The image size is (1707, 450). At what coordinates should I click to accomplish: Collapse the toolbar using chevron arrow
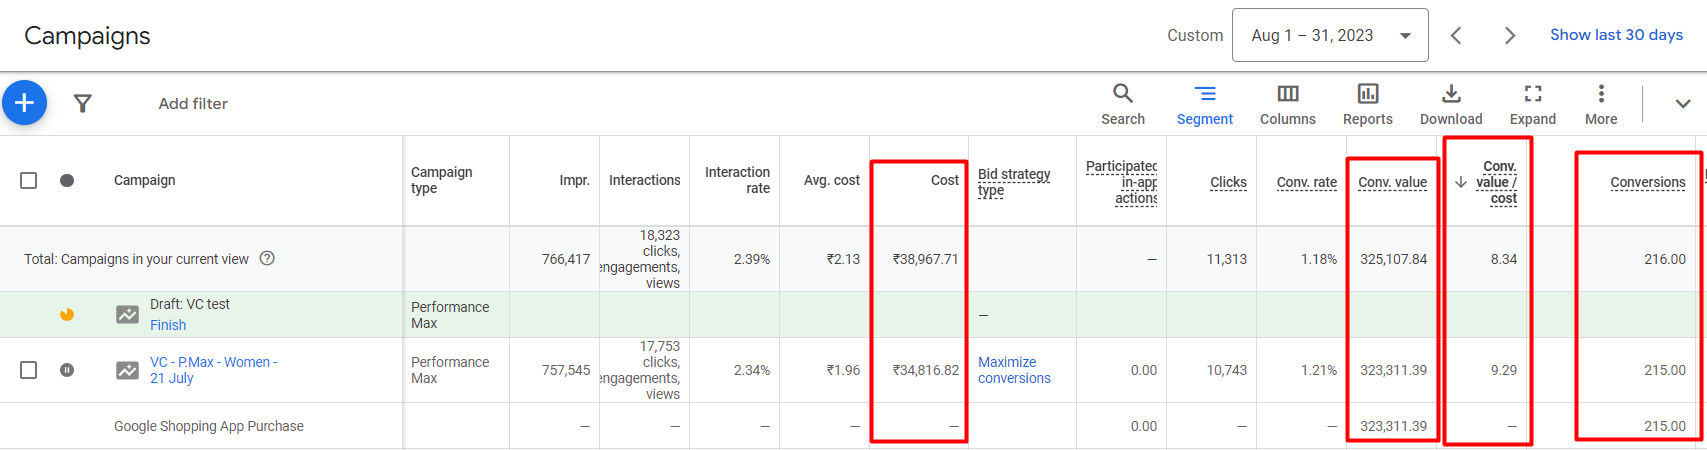[x=1683, y=104]
